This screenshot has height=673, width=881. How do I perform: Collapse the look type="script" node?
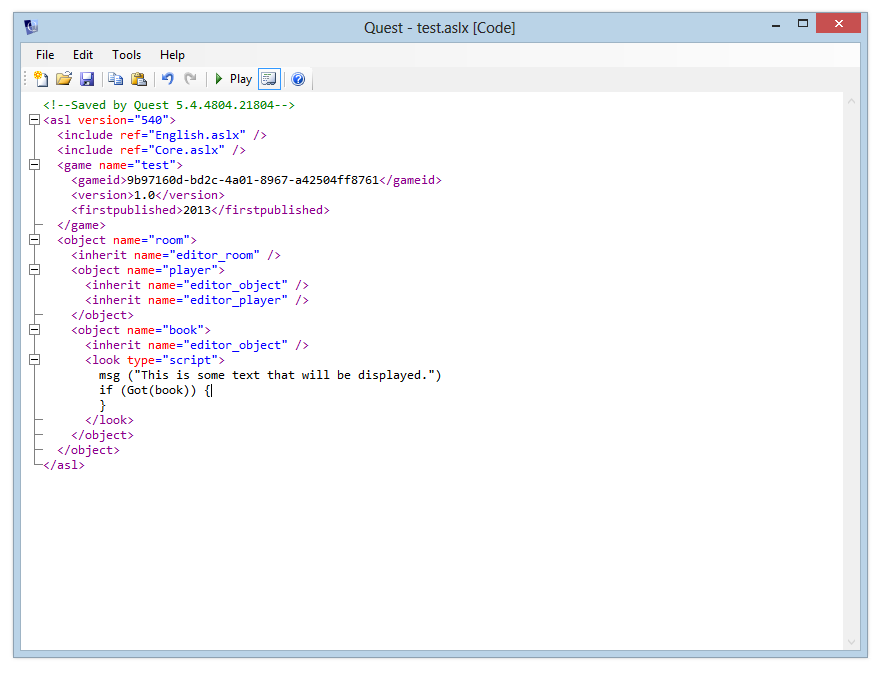click(x=35, y=360)
